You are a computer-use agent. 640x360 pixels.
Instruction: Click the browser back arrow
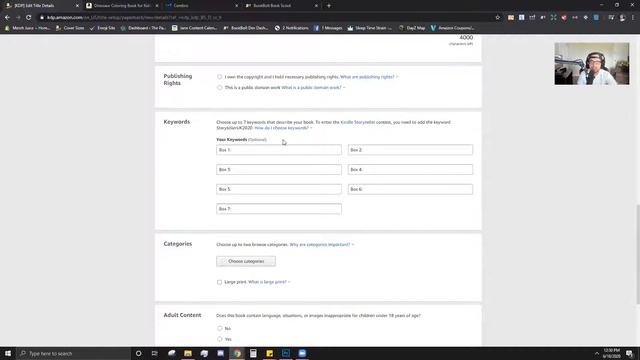(x=7, y=18)
